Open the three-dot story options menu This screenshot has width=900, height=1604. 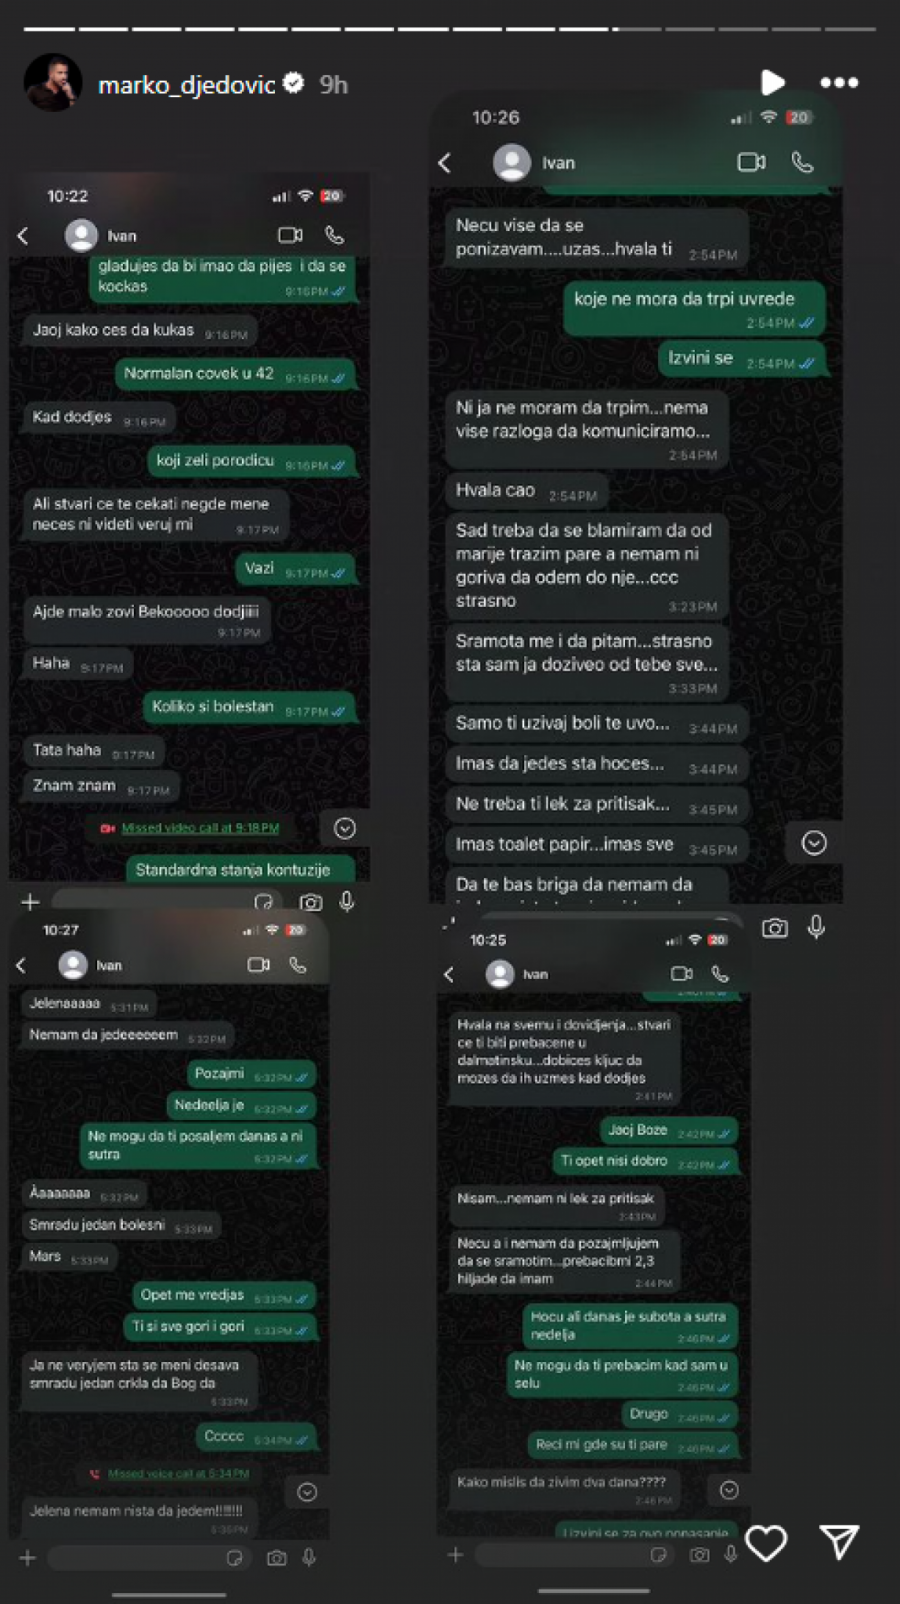point(839,83)
